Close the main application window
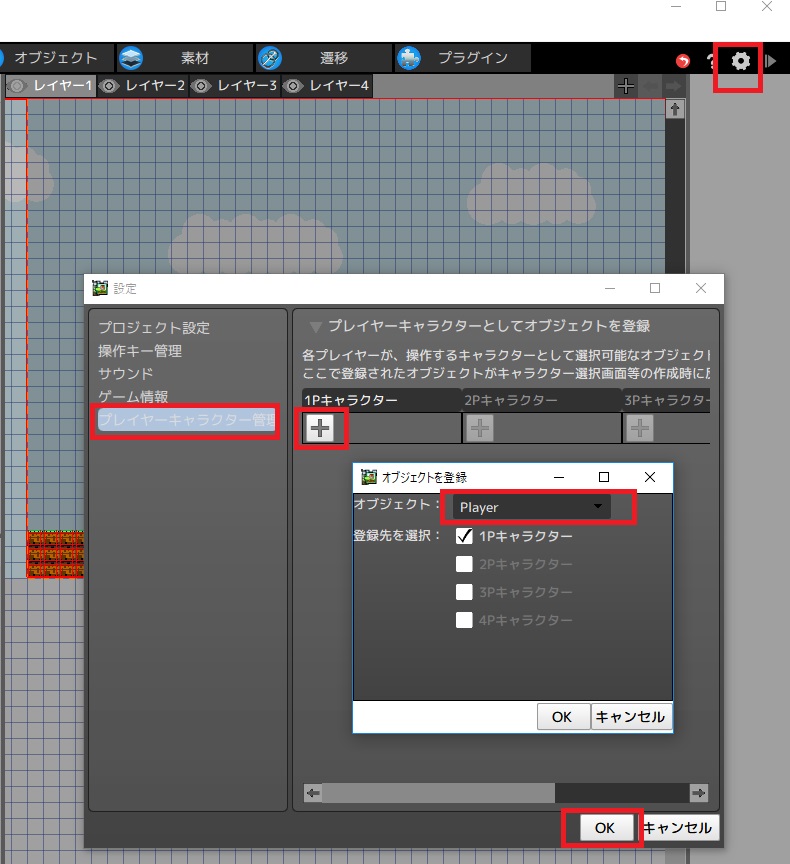The image size is (790, 864). coord(767,6)
